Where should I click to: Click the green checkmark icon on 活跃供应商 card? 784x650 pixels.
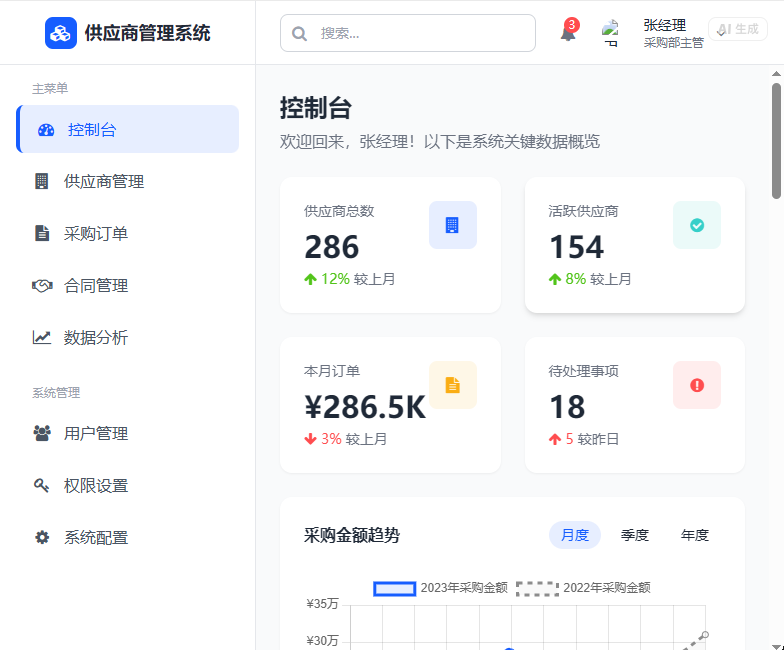point(697,225)
